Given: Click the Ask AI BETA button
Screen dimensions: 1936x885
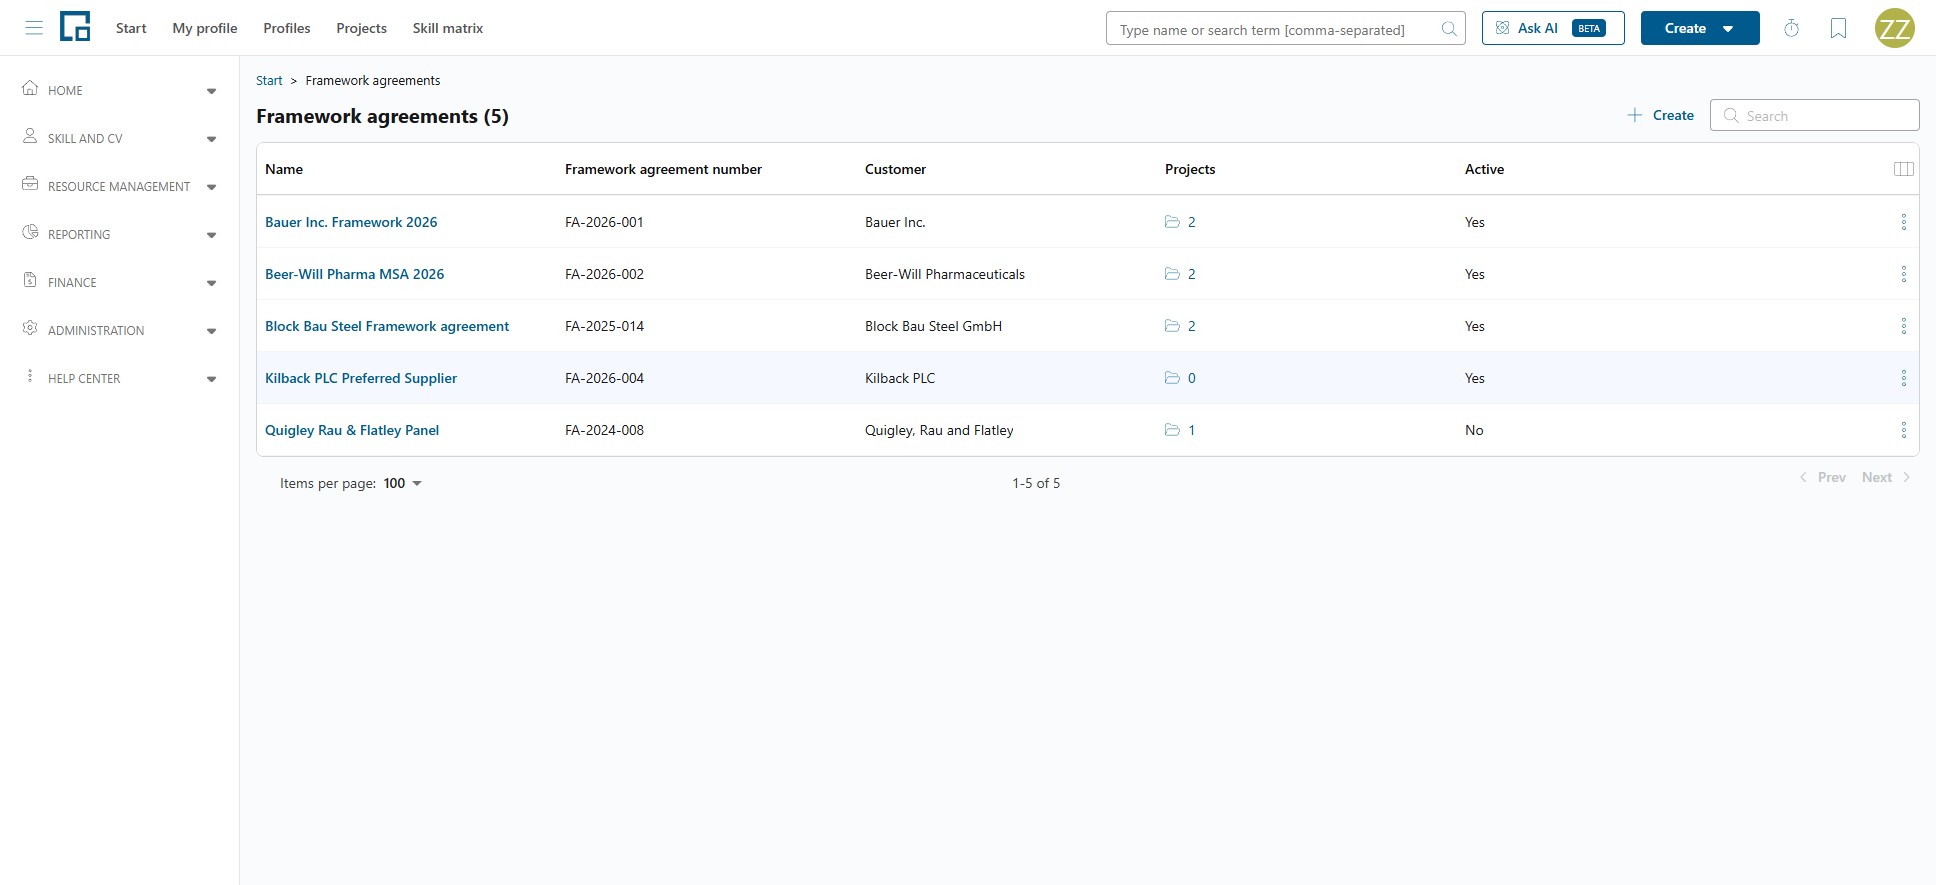Looking at the screenshot, I should (1553, 28).
